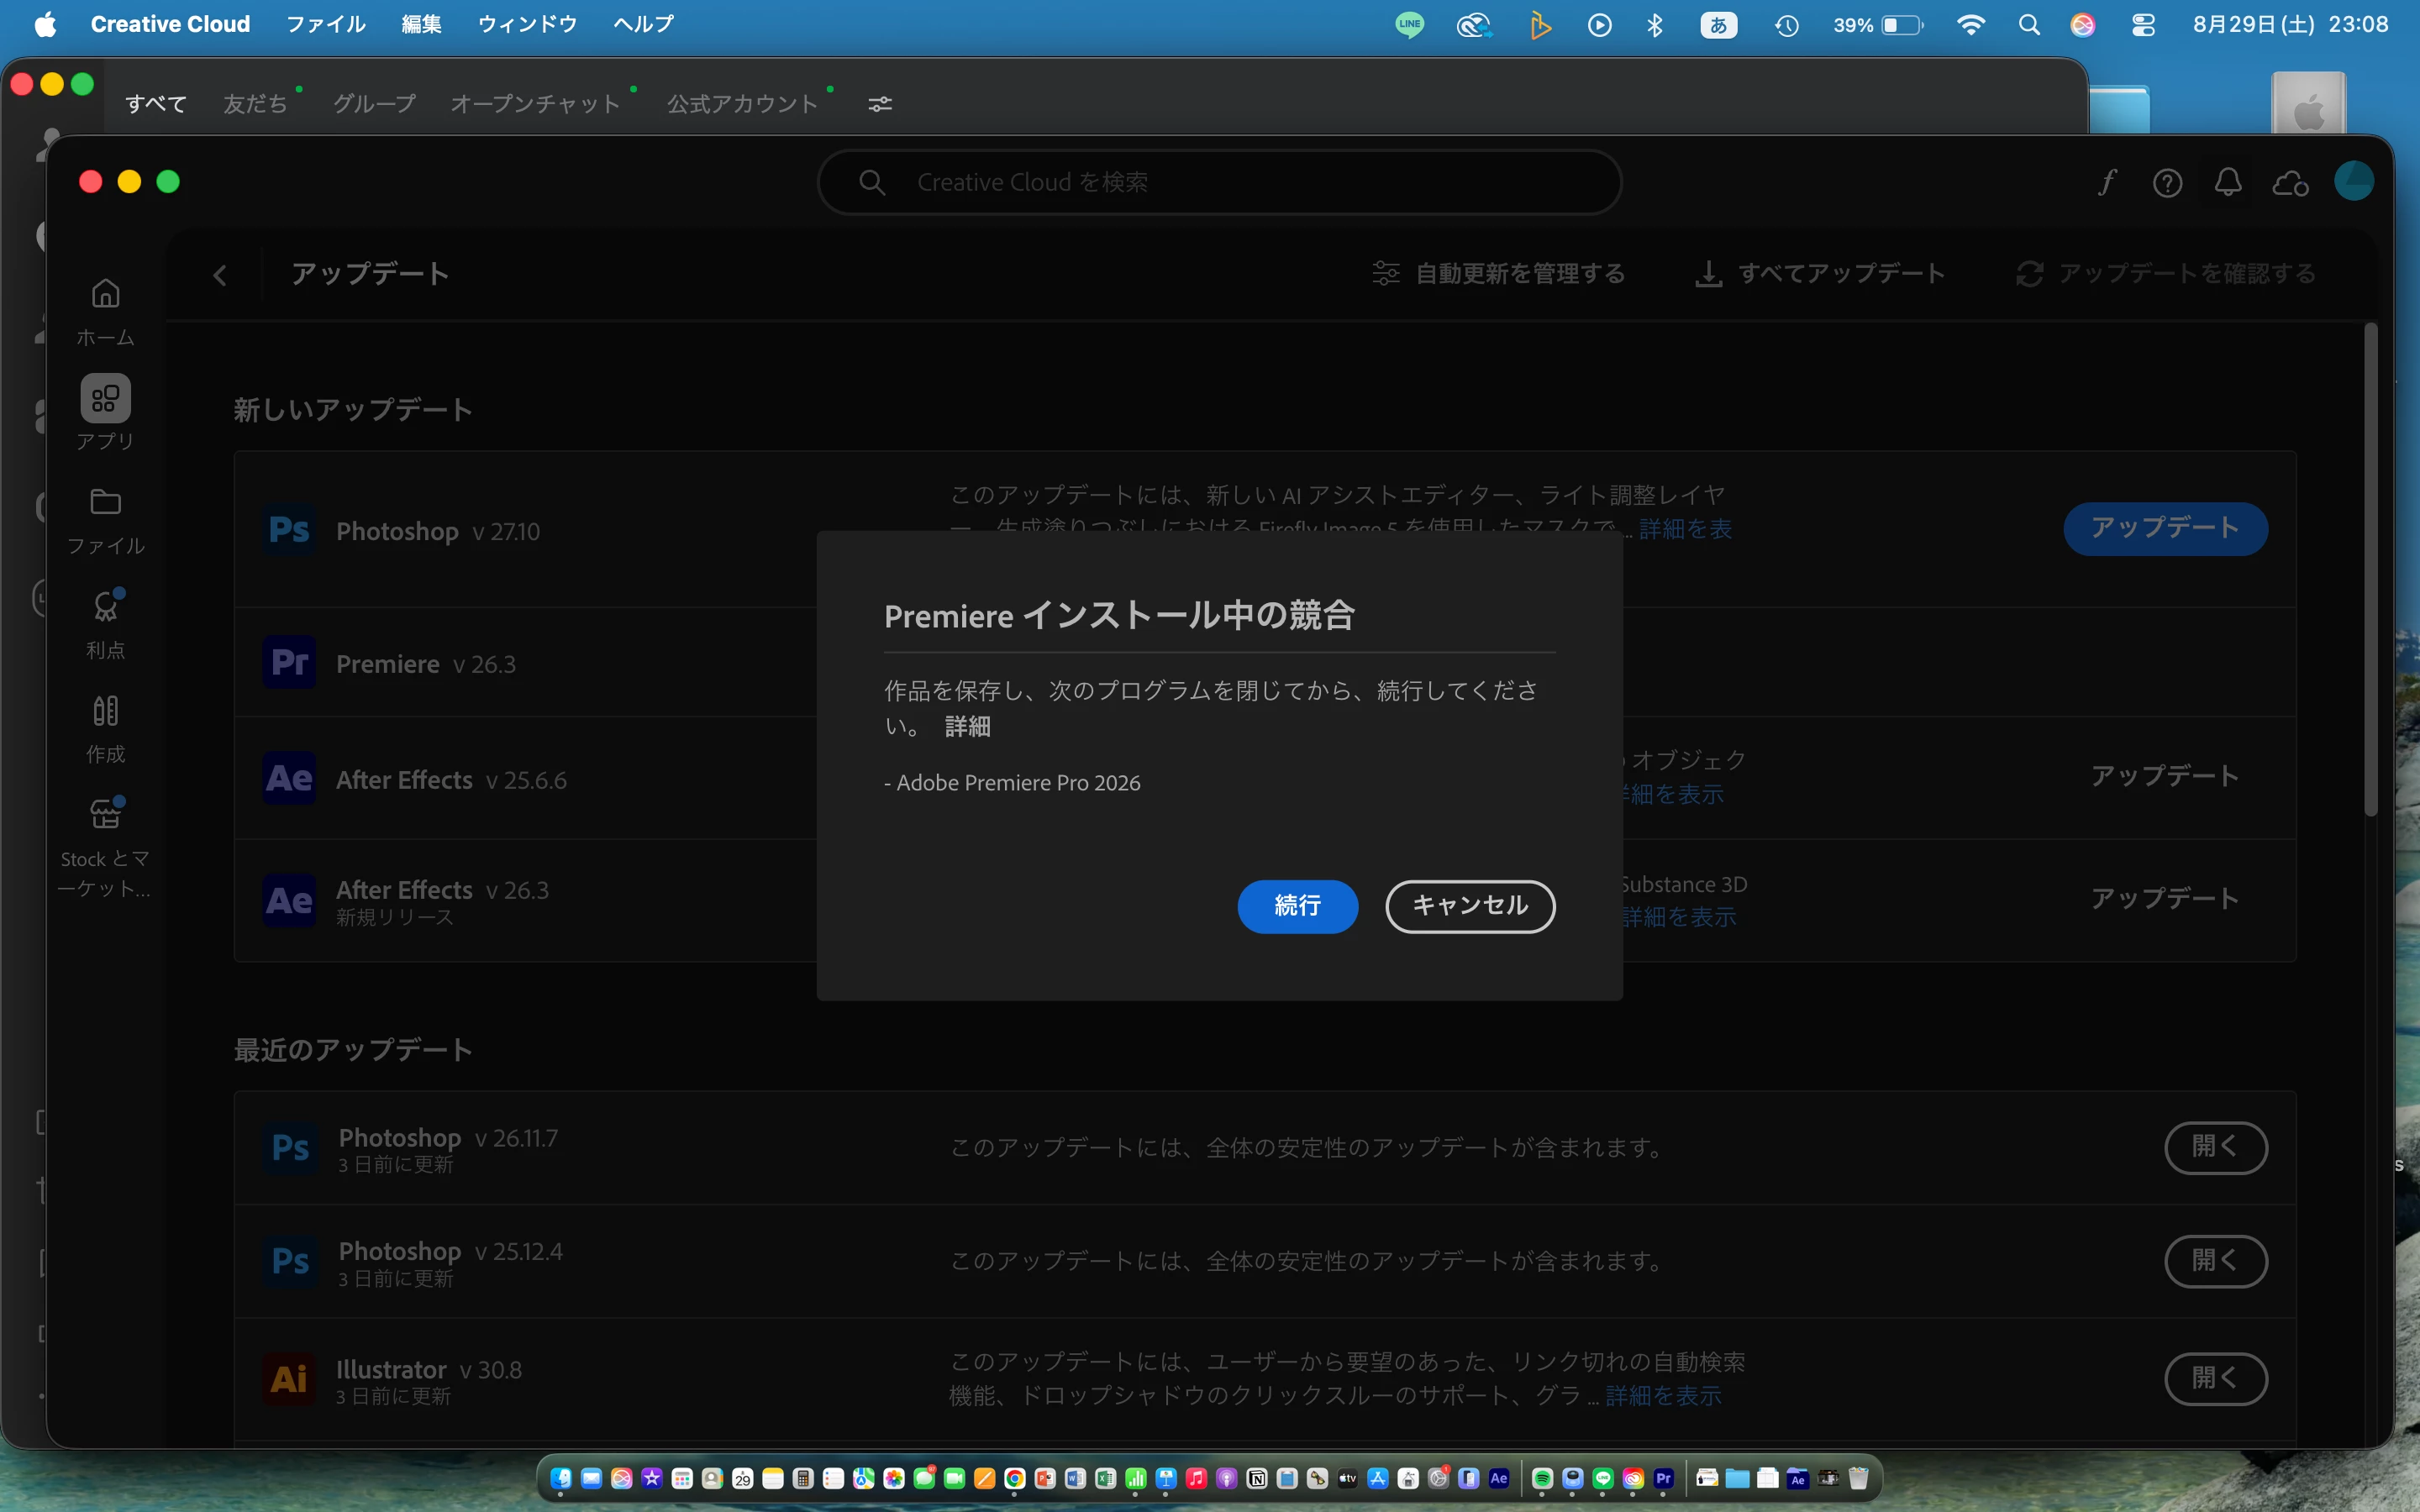Open the ヘルプ menu
Screen dimensions: 2420x1512
(643, 24)
